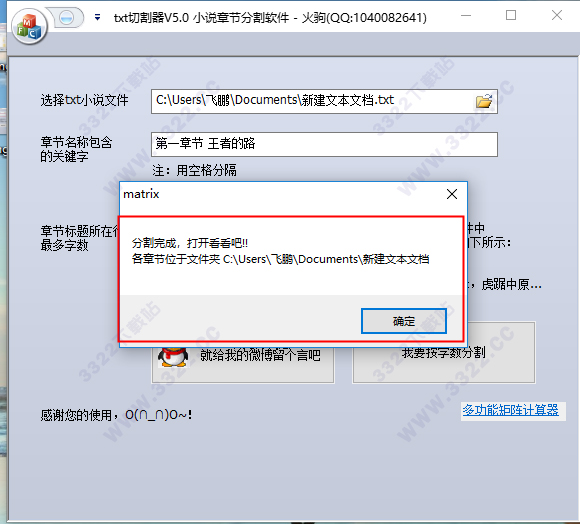Expand the quick access customize arrow
The height and width of the screenshot is (524, 580).
click(x=97, y=17)
